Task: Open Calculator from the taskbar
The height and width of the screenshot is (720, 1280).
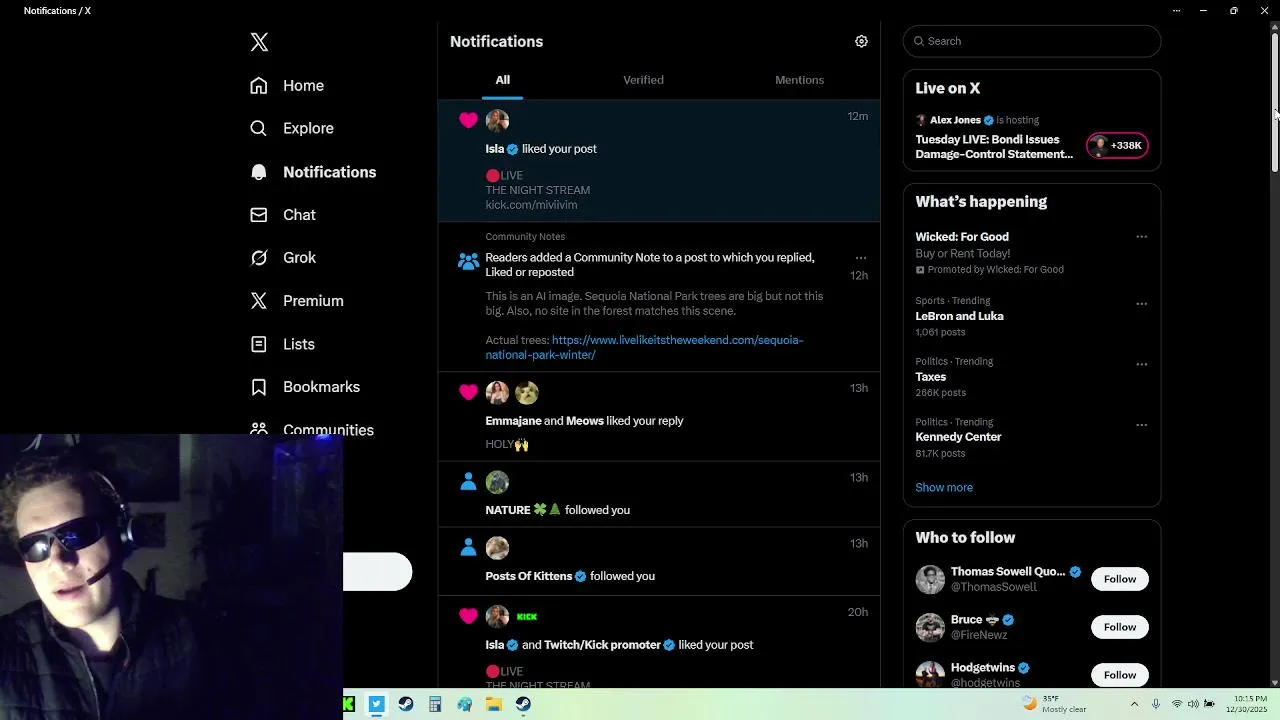Action: (435, 704)
